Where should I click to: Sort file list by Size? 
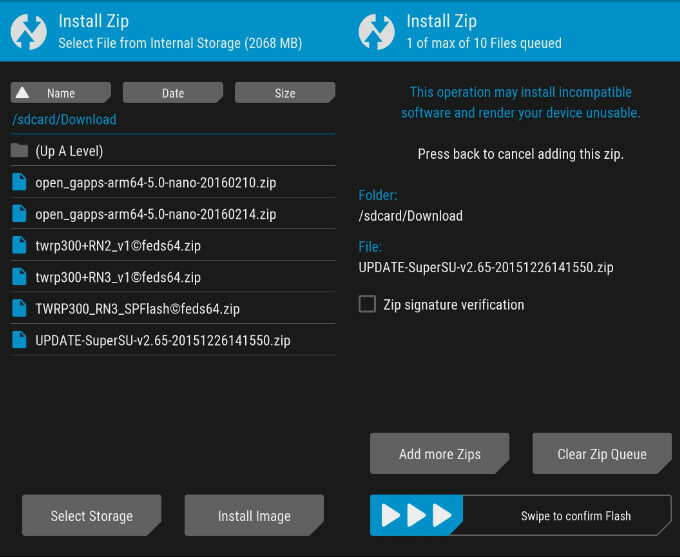(x=285, y=93)
